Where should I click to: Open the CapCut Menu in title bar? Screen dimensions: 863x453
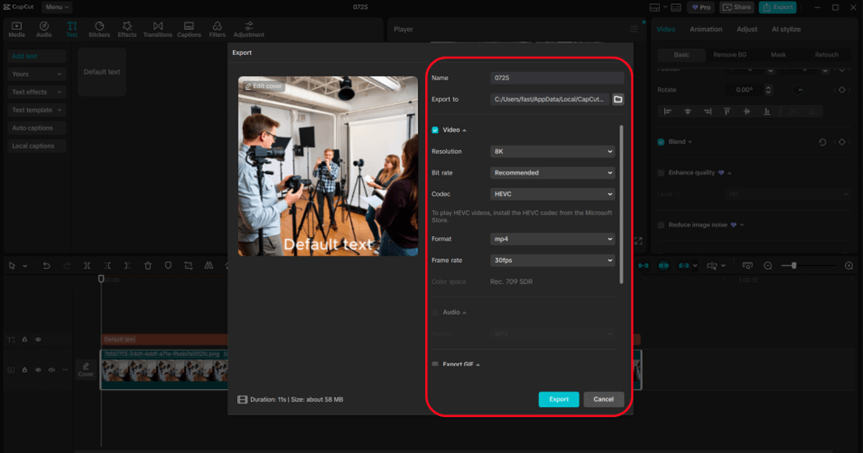[57, 7]
